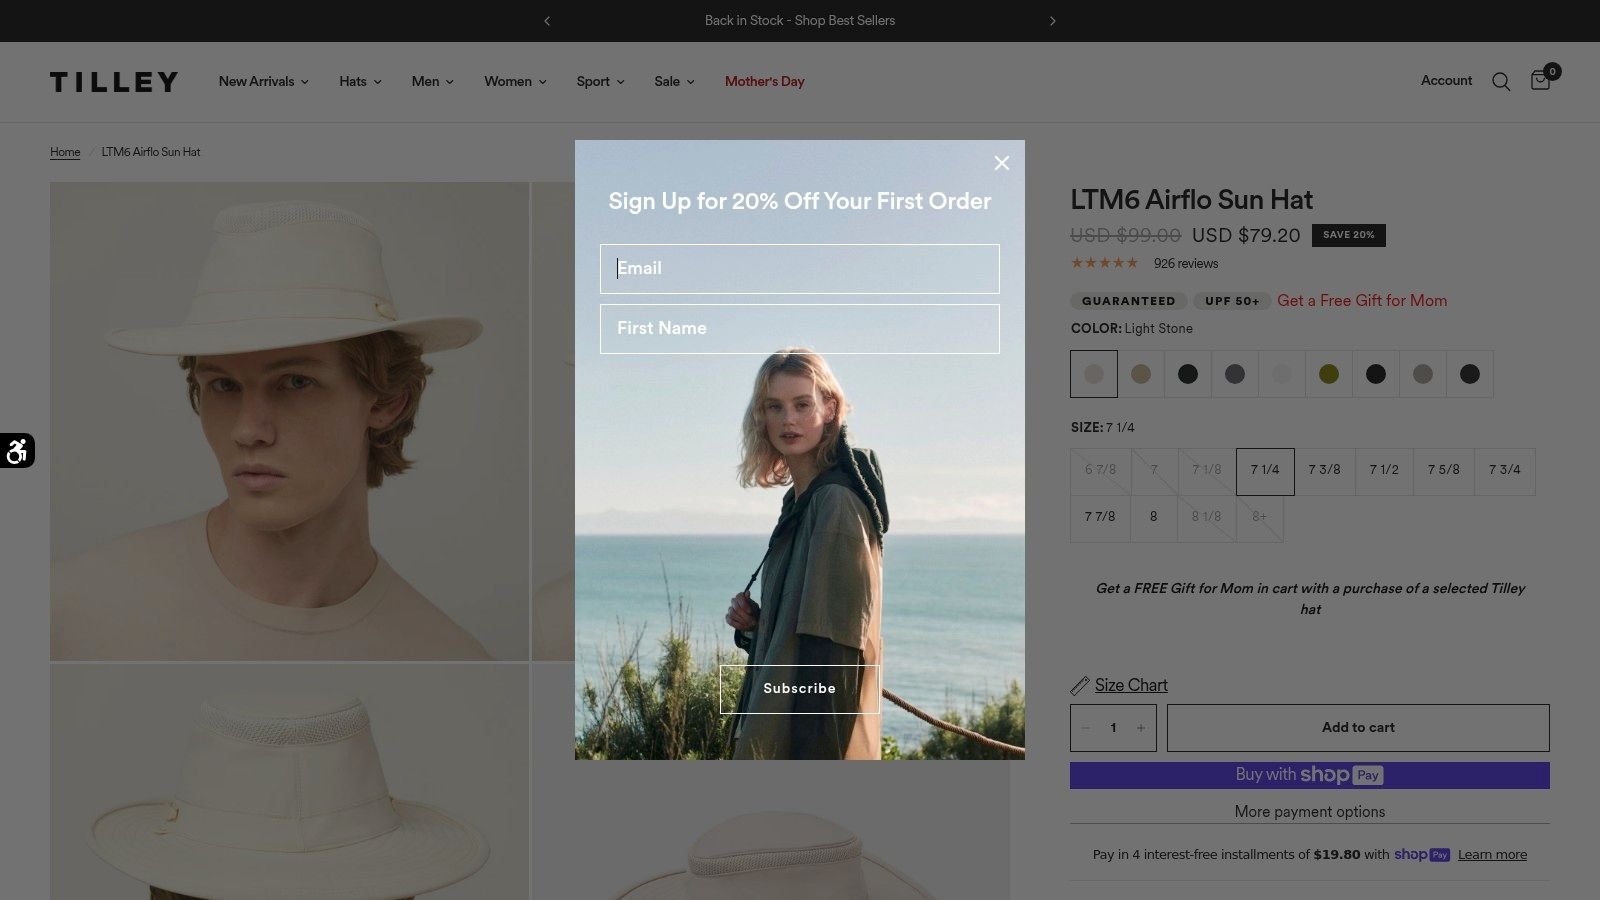Expand the New Arrivals menu
Image resolution: width=1600 pixels, height=900 pixels.
[264, 82]
